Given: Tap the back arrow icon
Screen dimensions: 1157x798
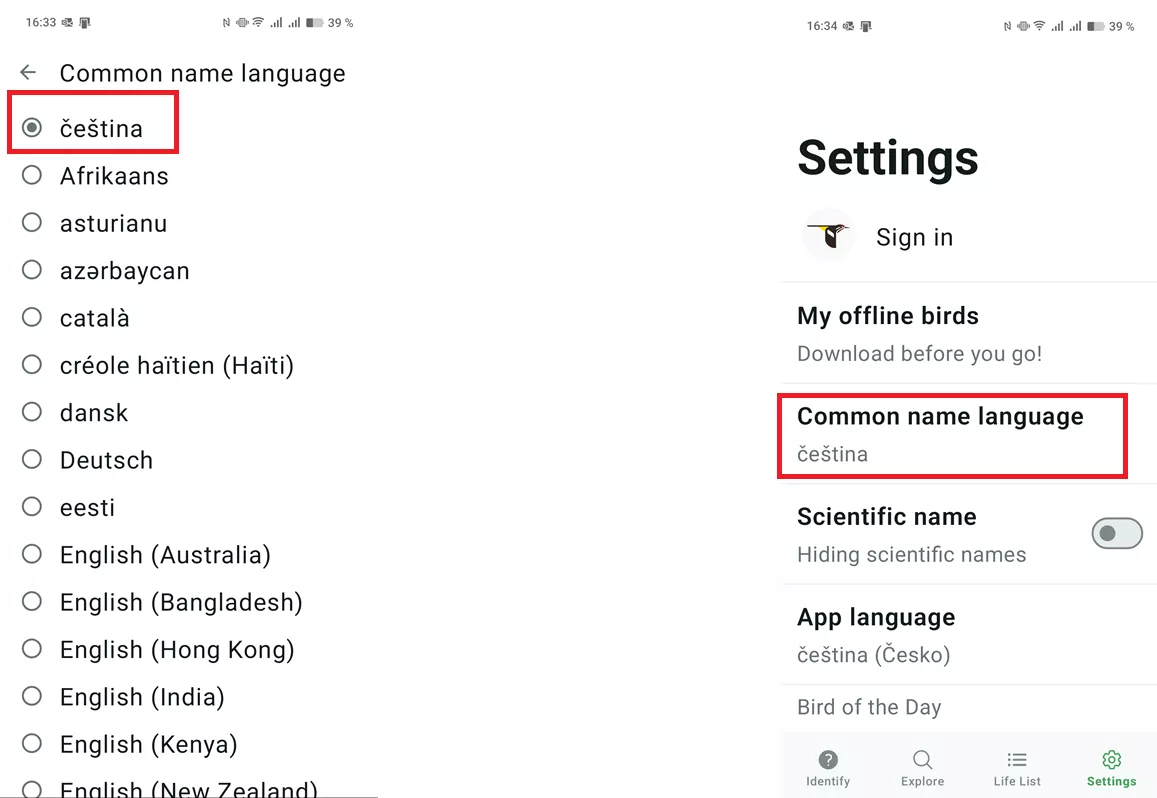Looking at the screenshot, I should [x=28, y=73].
